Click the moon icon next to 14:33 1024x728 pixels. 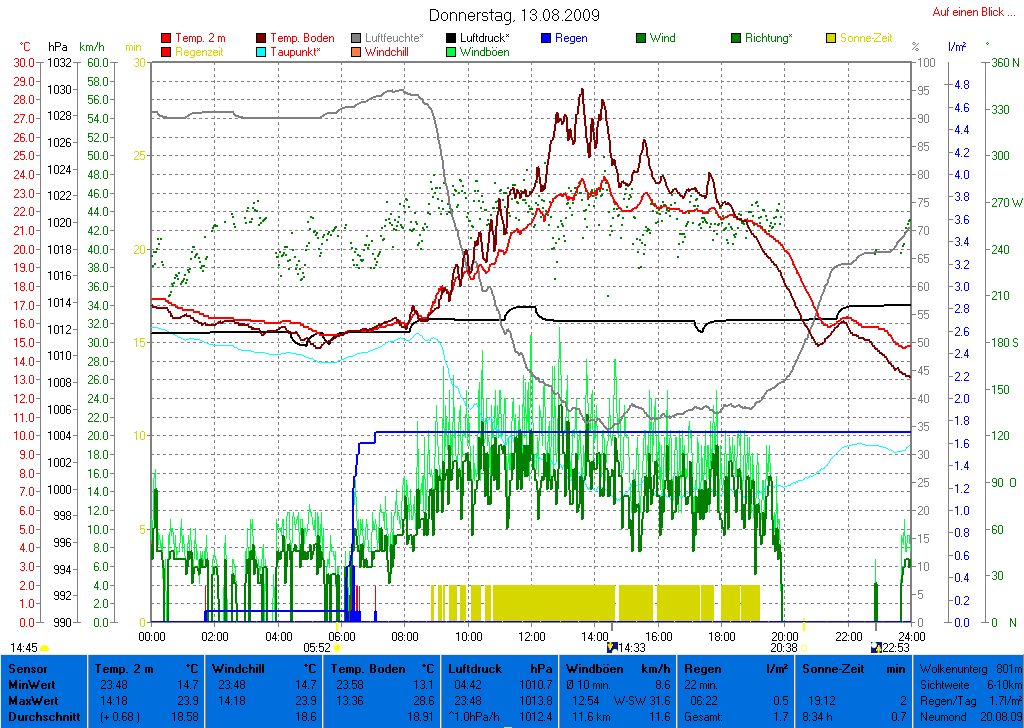click(x=612, y=648)
